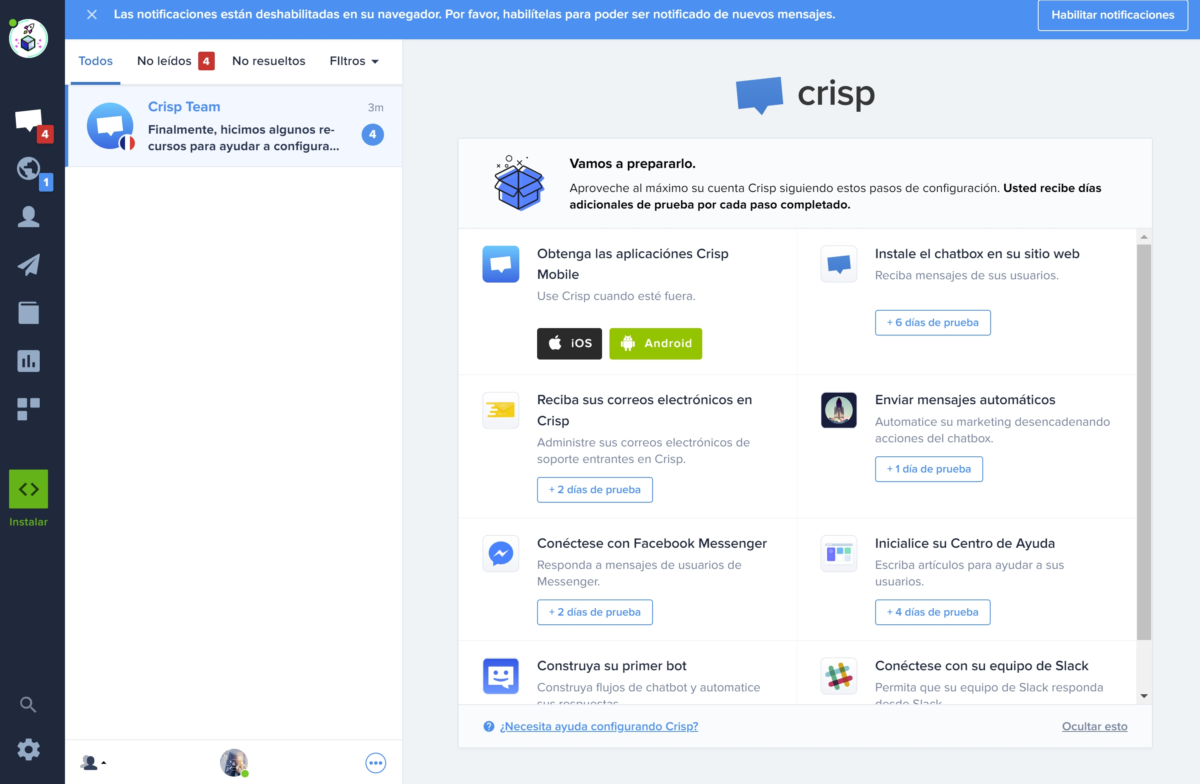Click the setup list scrollbar thumb
Screen dimensions: 1200x784
[x=1144, y=441]
